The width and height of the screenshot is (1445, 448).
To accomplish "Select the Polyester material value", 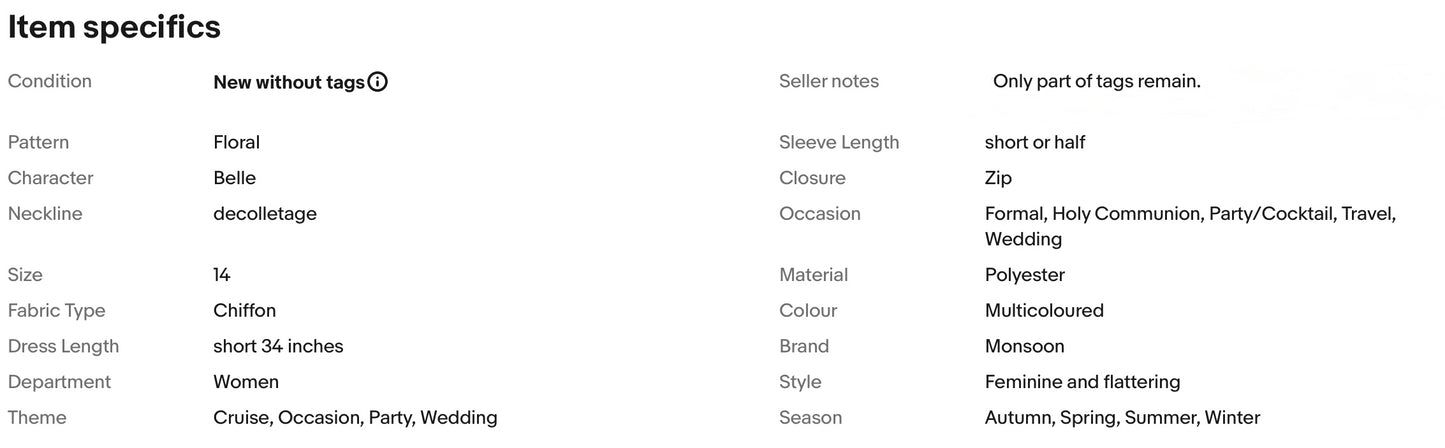I will (x=1025, y=274).
